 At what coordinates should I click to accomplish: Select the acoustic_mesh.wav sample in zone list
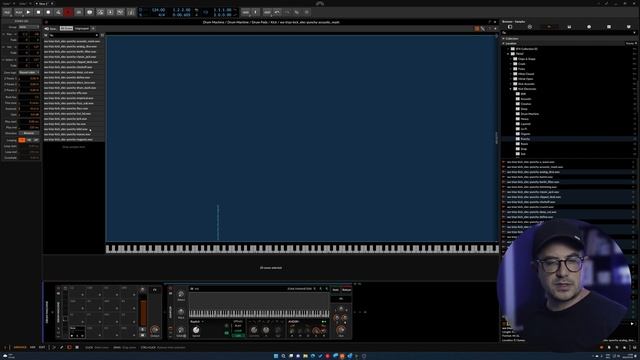[x=73, y=41]
